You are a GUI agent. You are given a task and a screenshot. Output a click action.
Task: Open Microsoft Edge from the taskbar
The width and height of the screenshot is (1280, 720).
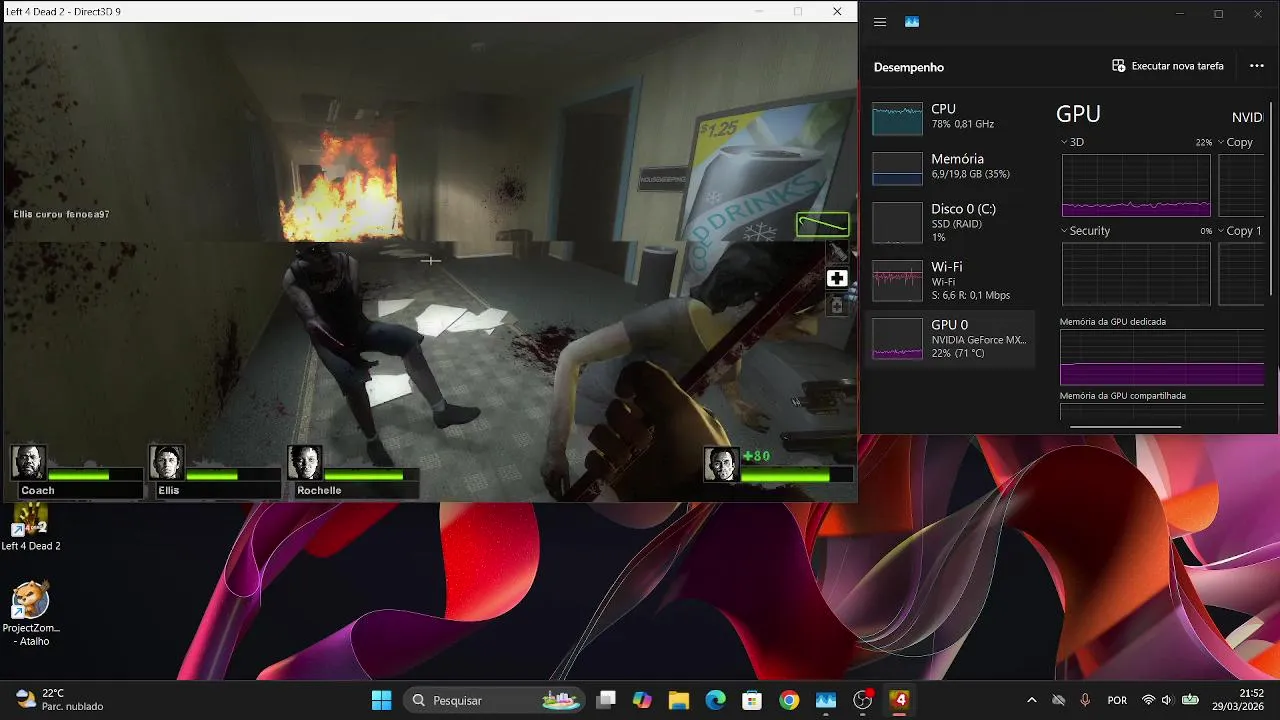coord(716,700)
